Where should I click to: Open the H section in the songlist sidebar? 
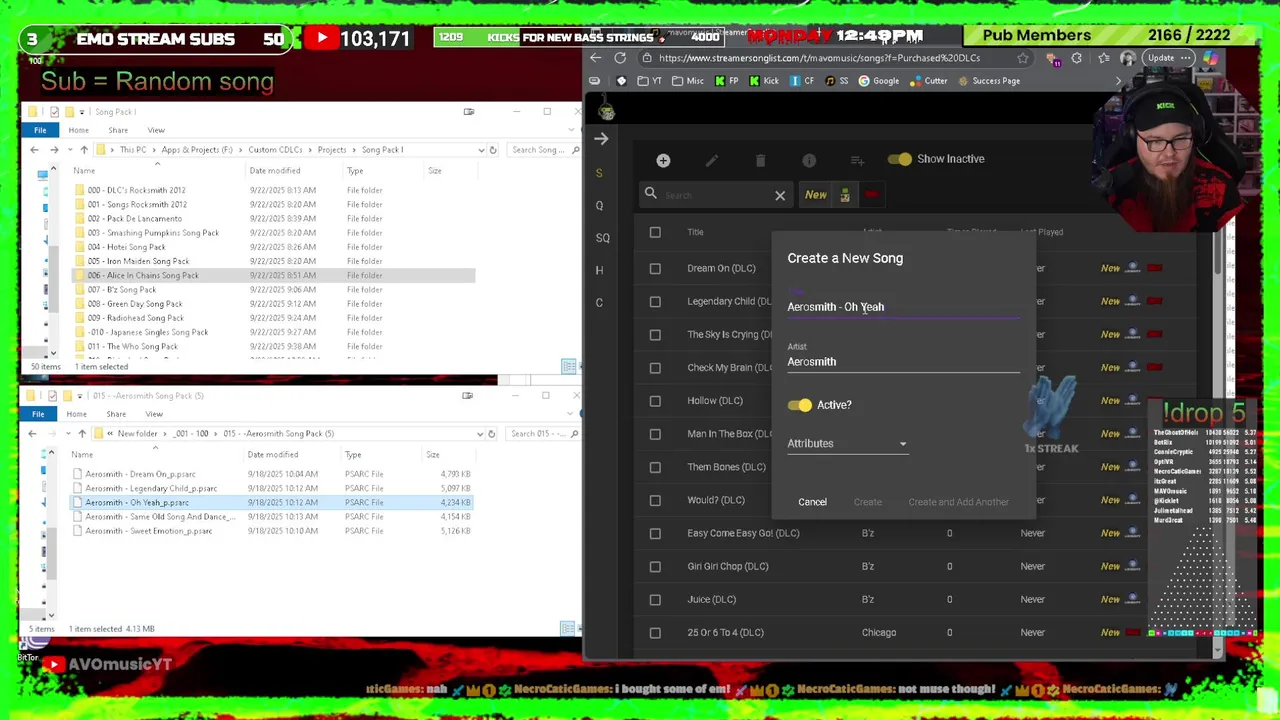pyautogui.click(x=599, y=270)
